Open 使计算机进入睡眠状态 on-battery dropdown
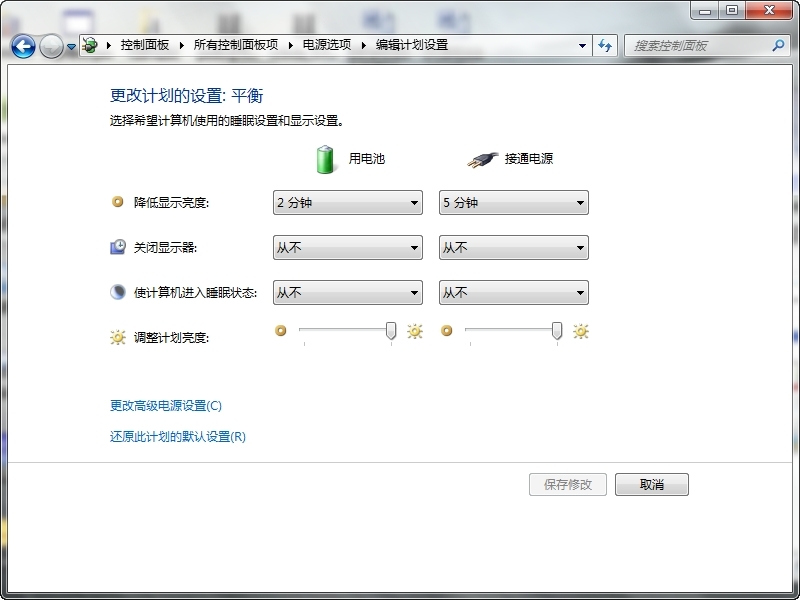The width and height of the screenshot is (800, 600). pos(348,292)
